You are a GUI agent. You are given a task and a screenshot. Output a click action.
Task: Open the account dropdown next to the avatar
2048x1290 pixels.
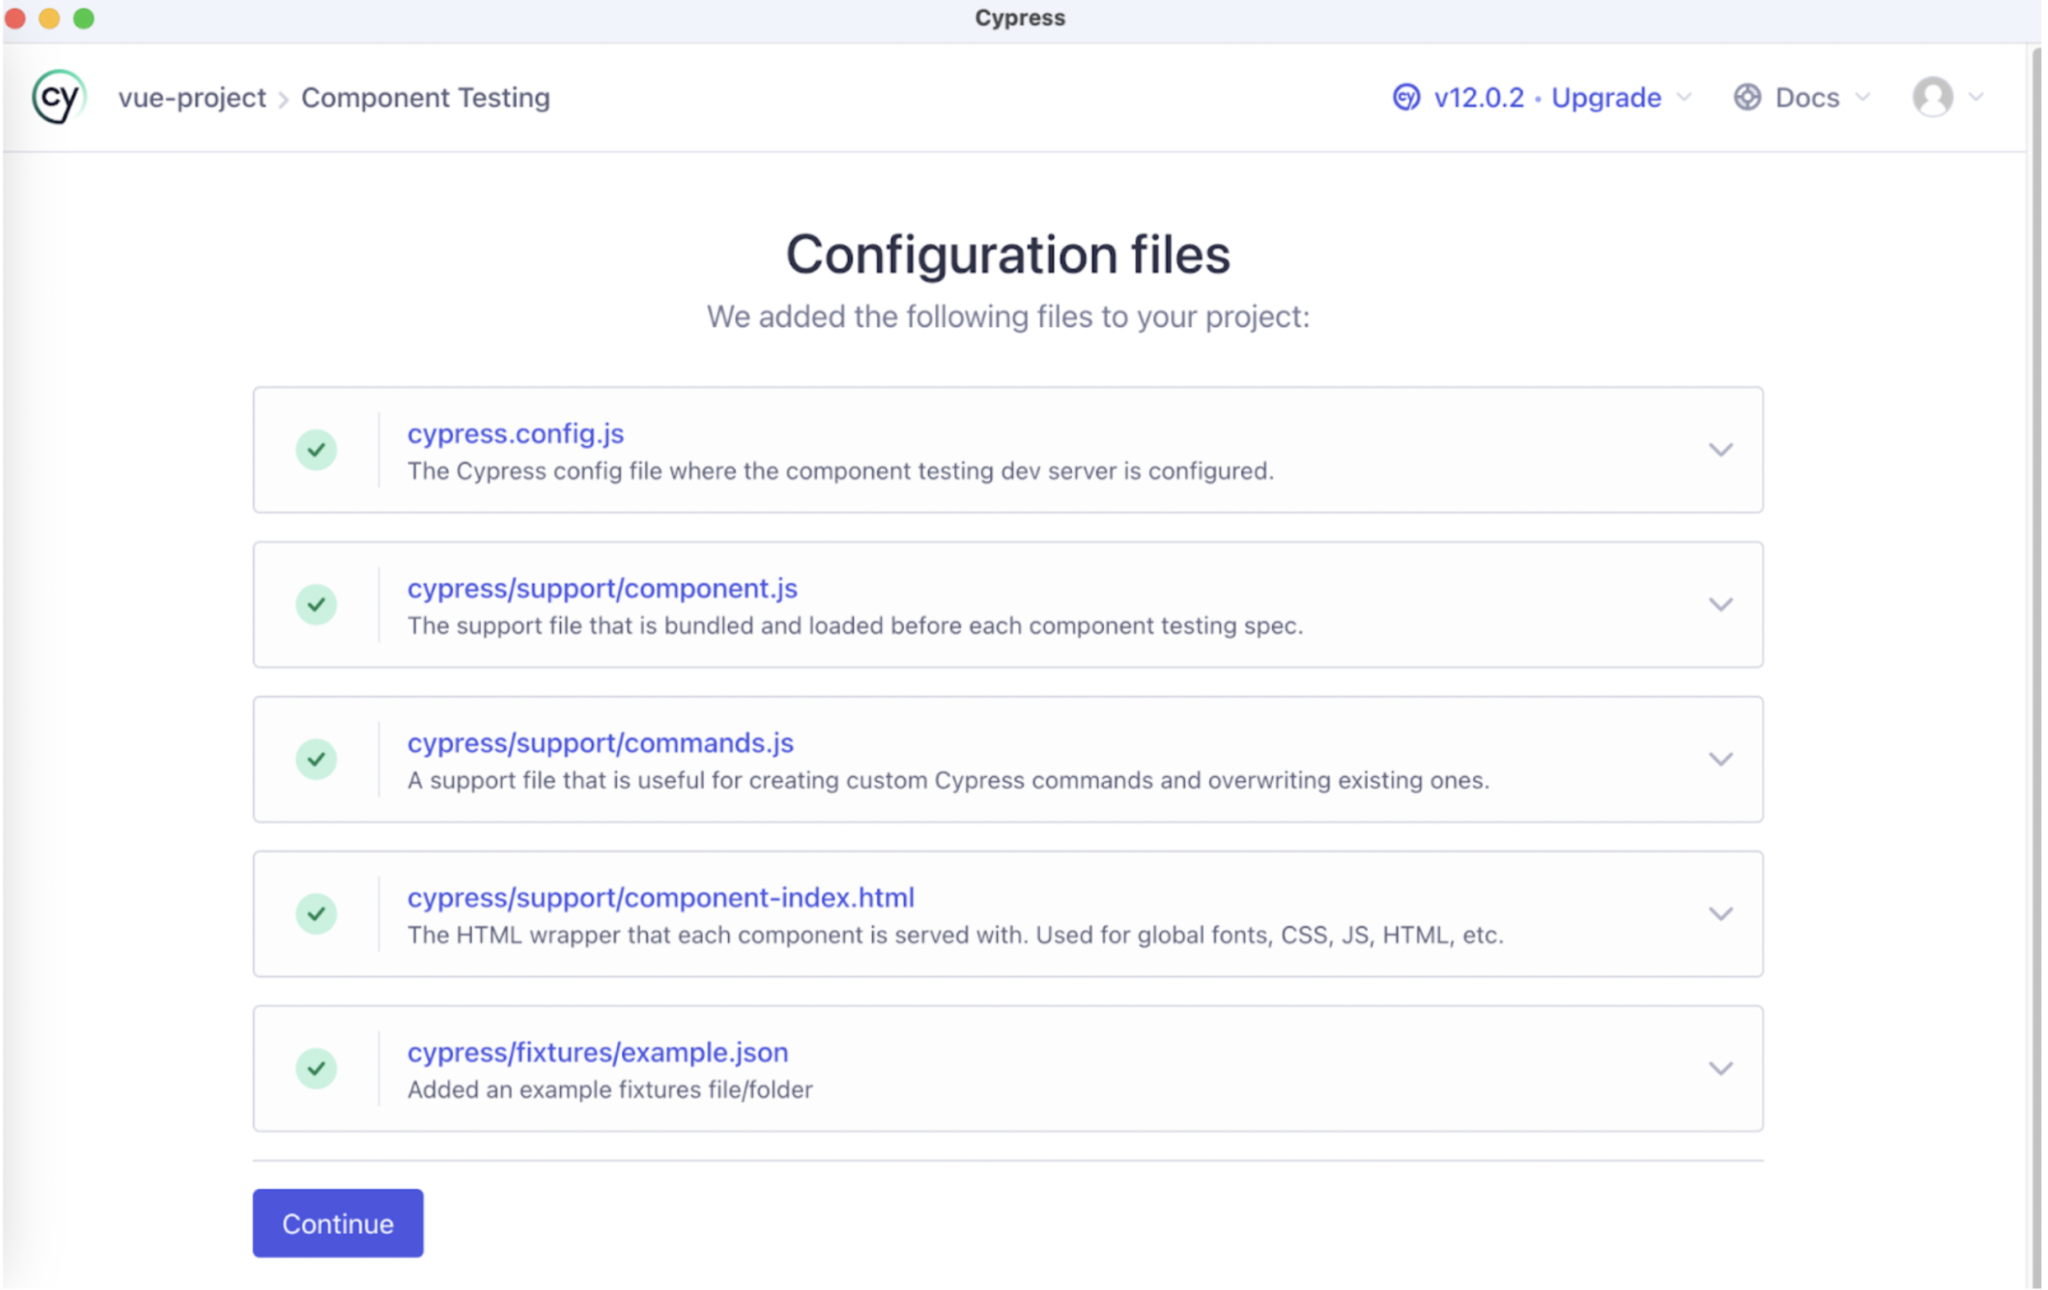pos(1977,96)
